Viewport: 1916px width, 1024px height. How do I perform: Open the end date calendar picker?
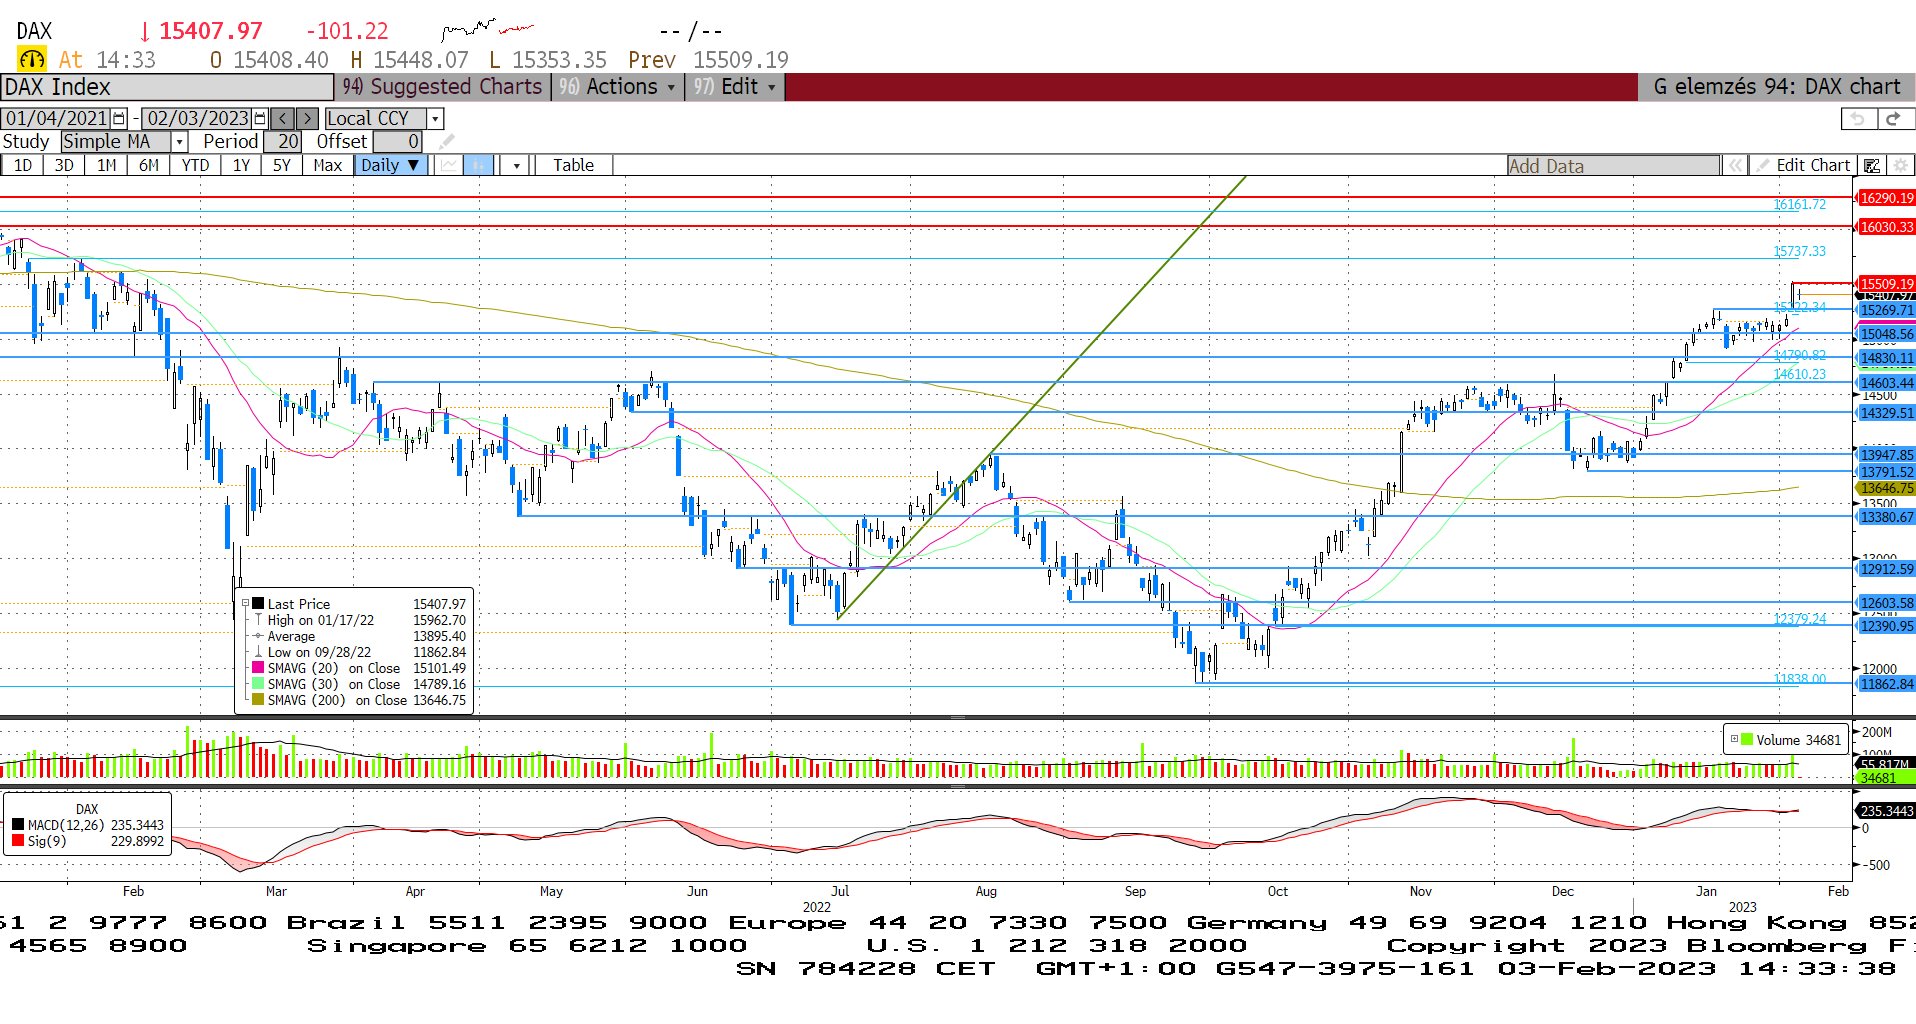261,118
